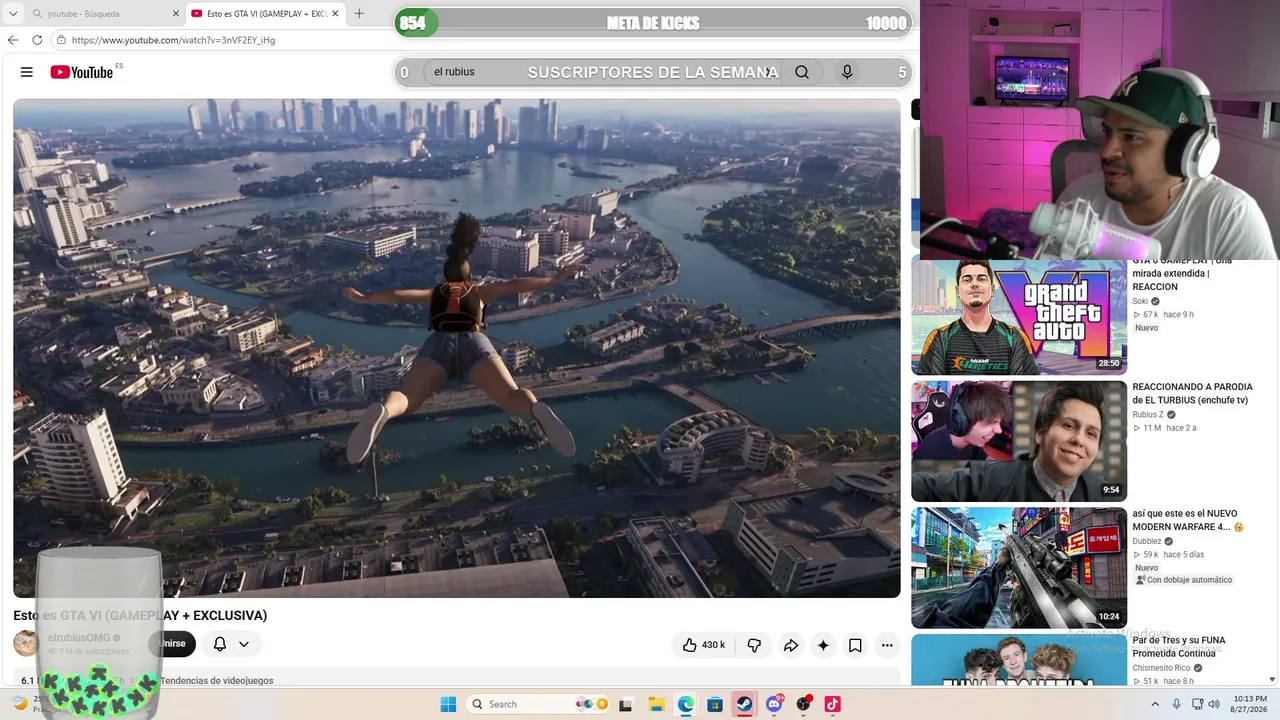1280x720 pixels.
Task: Open the Rubius Z channel link
Action: 1148,414
